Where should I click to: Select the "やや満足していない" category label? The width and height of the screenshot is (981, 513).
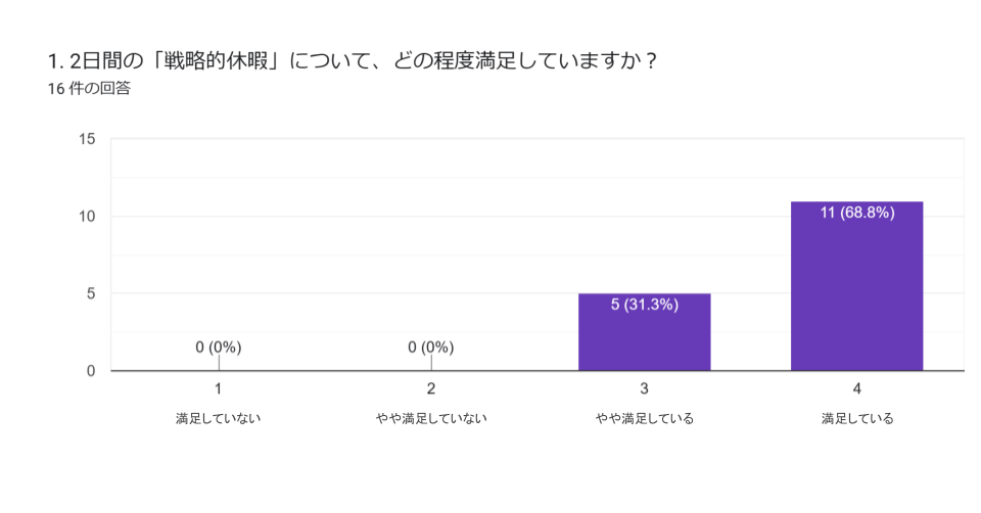click(x=431, y=419)
